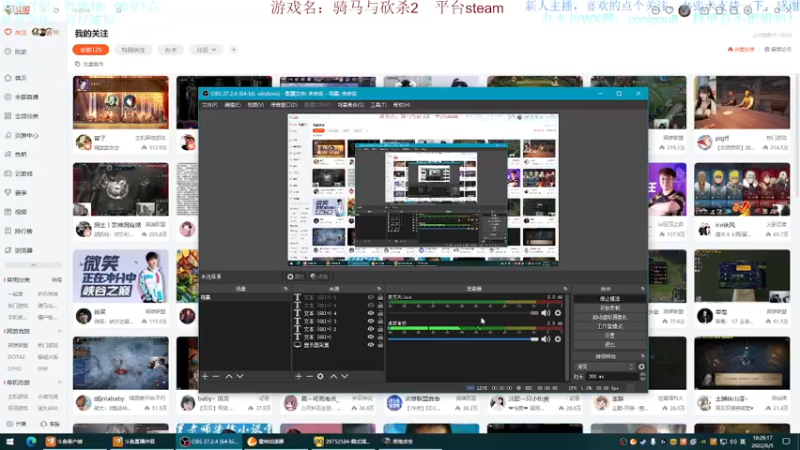Screen dimensions: 800x450
Task: Move scene up in OBS Scenes panel
Action: click(x=229, y=376)
